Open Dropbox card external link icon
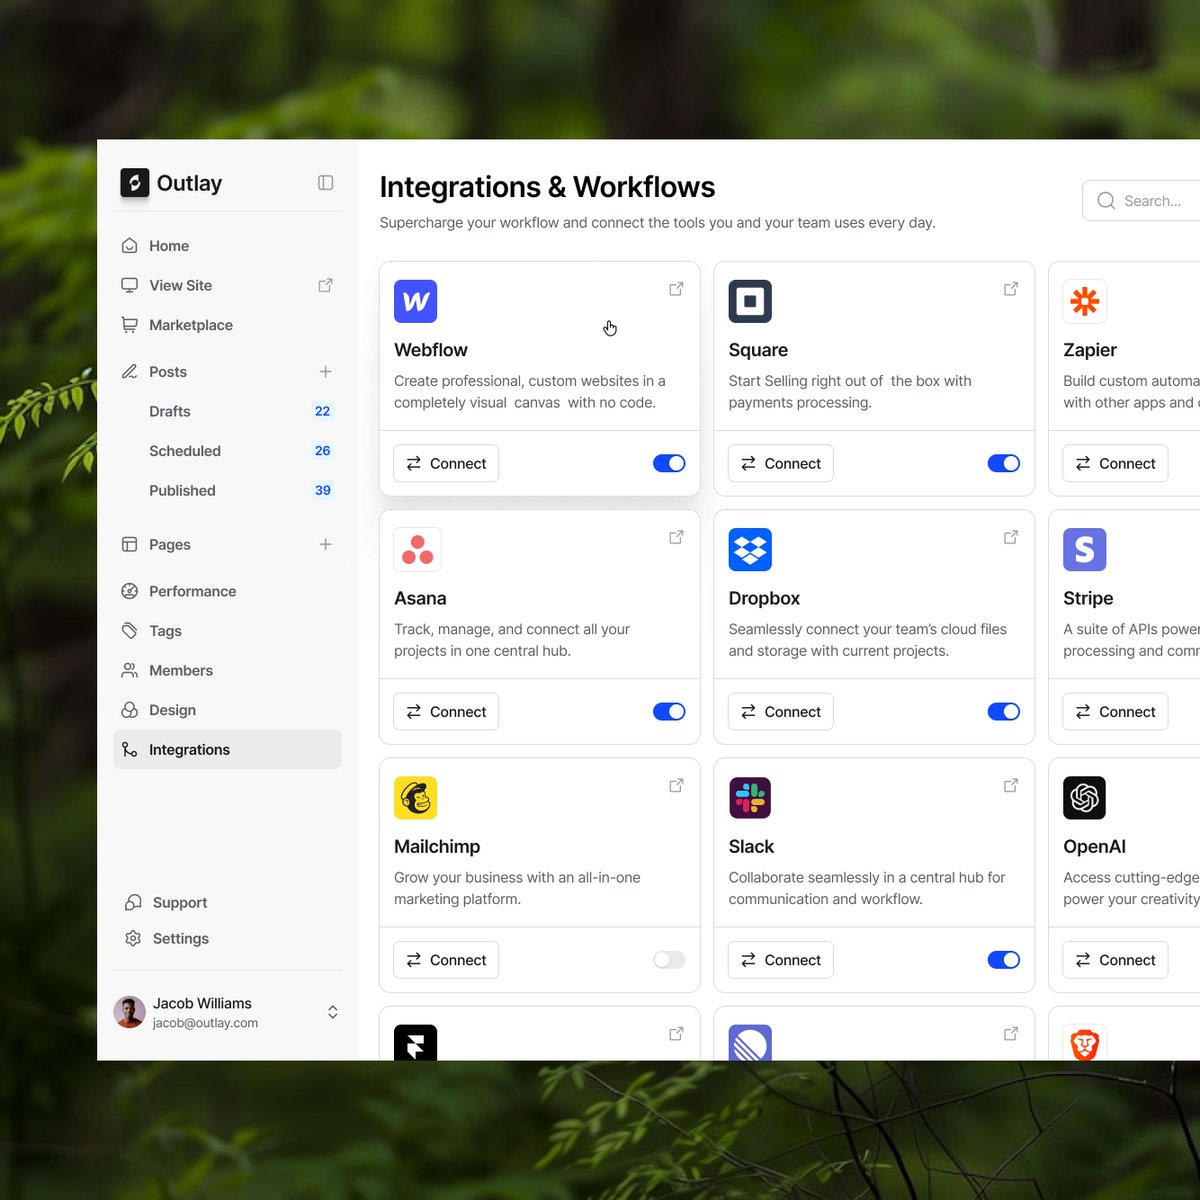Viewport: 1200px width, 1200px height. pyautogui.click(x=1011, y=537)
